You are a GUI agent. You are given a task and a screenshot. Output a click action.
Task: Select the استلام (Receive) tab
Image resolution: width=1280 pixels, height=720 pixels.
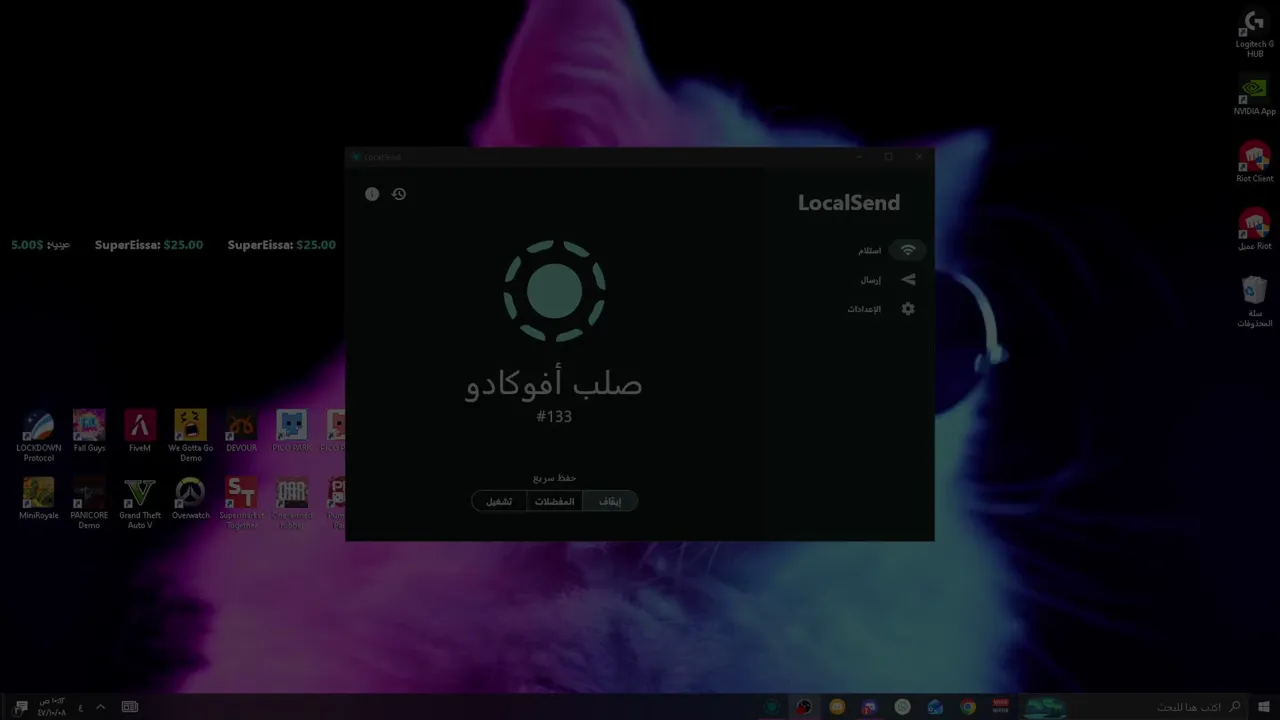point(887,250)
